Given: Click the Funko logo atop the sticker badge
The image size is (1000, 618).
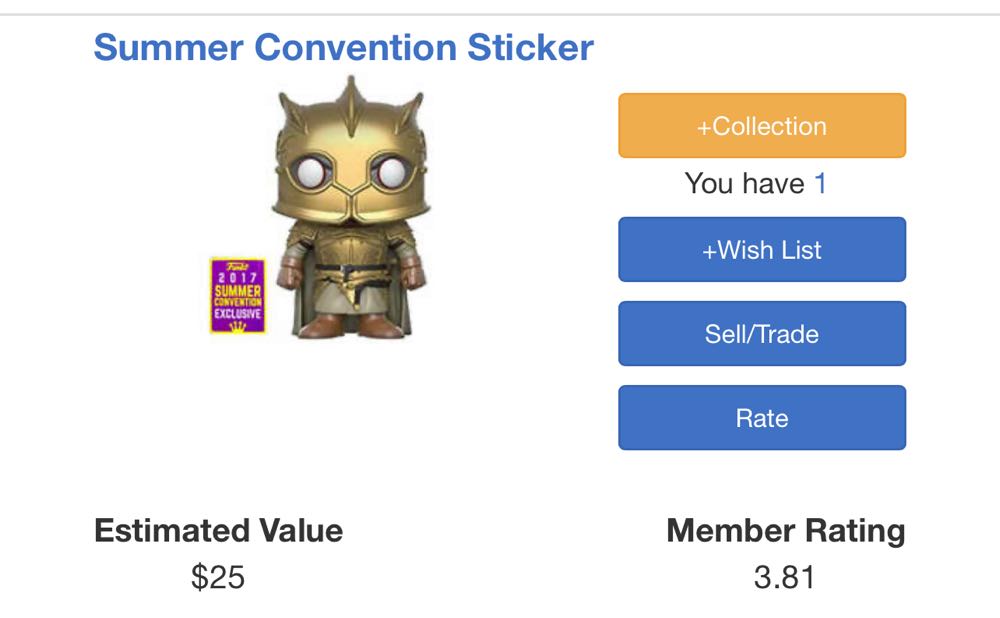Looking at the screenshot, I should pos(236,266).
